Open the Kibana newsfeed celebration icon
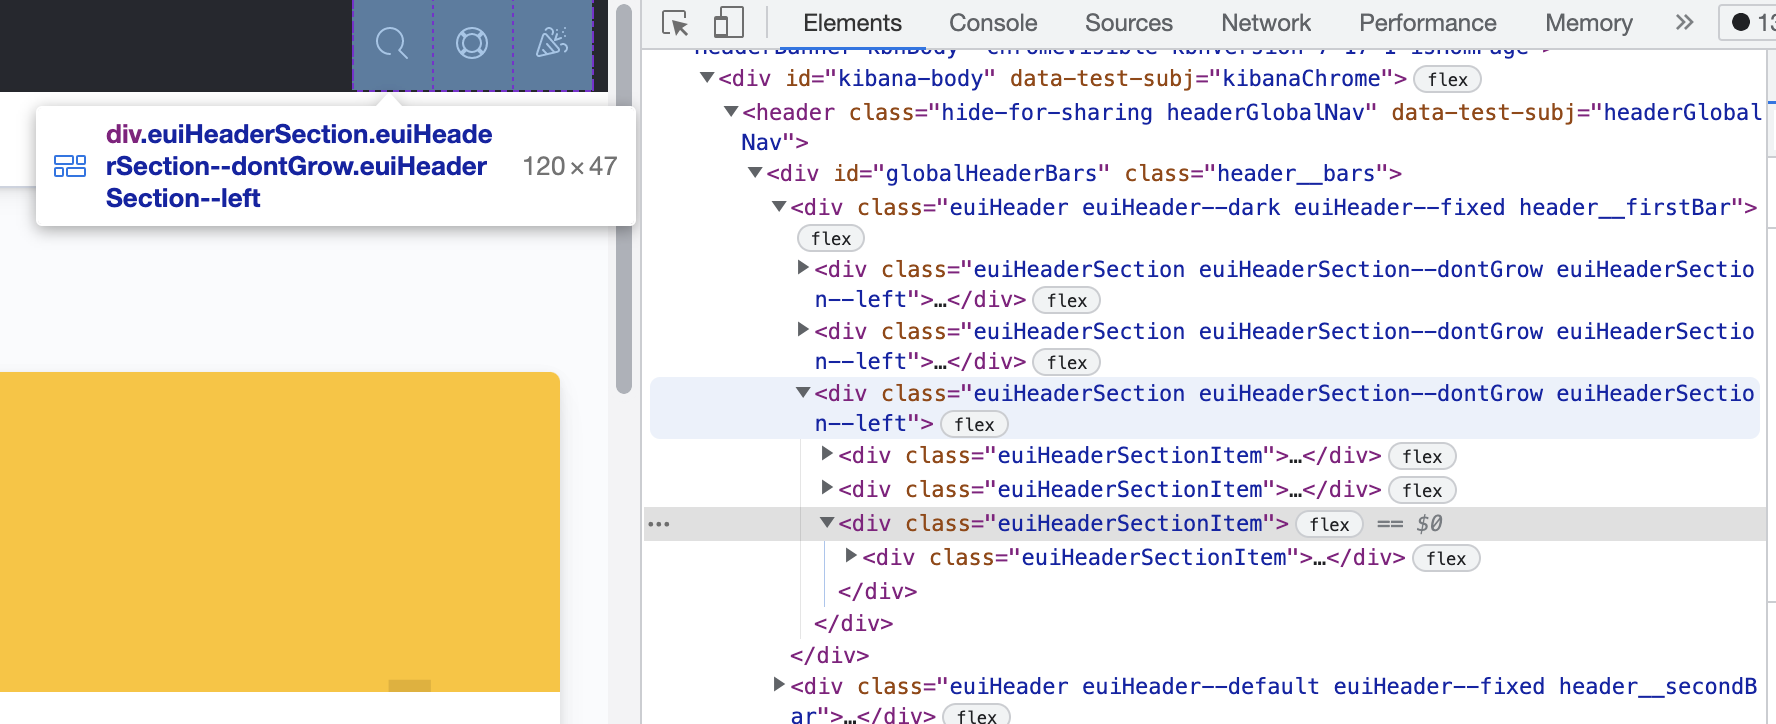This screenshot has height=724, width=1776. point(552,43)
